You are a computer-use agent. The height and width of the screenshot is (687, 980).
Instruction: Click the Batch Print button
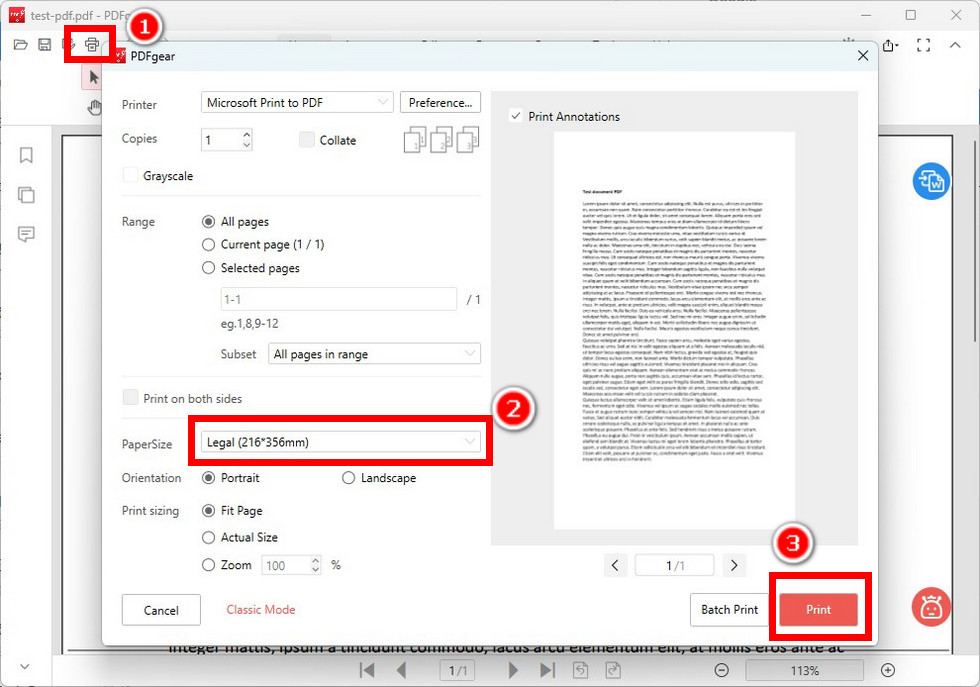click(x=729, y=608)
